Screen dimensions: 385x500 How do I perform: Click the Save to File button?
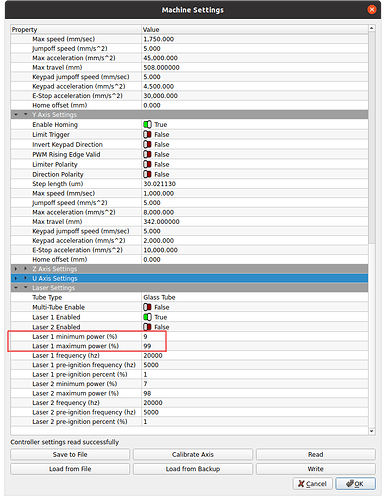70,454
